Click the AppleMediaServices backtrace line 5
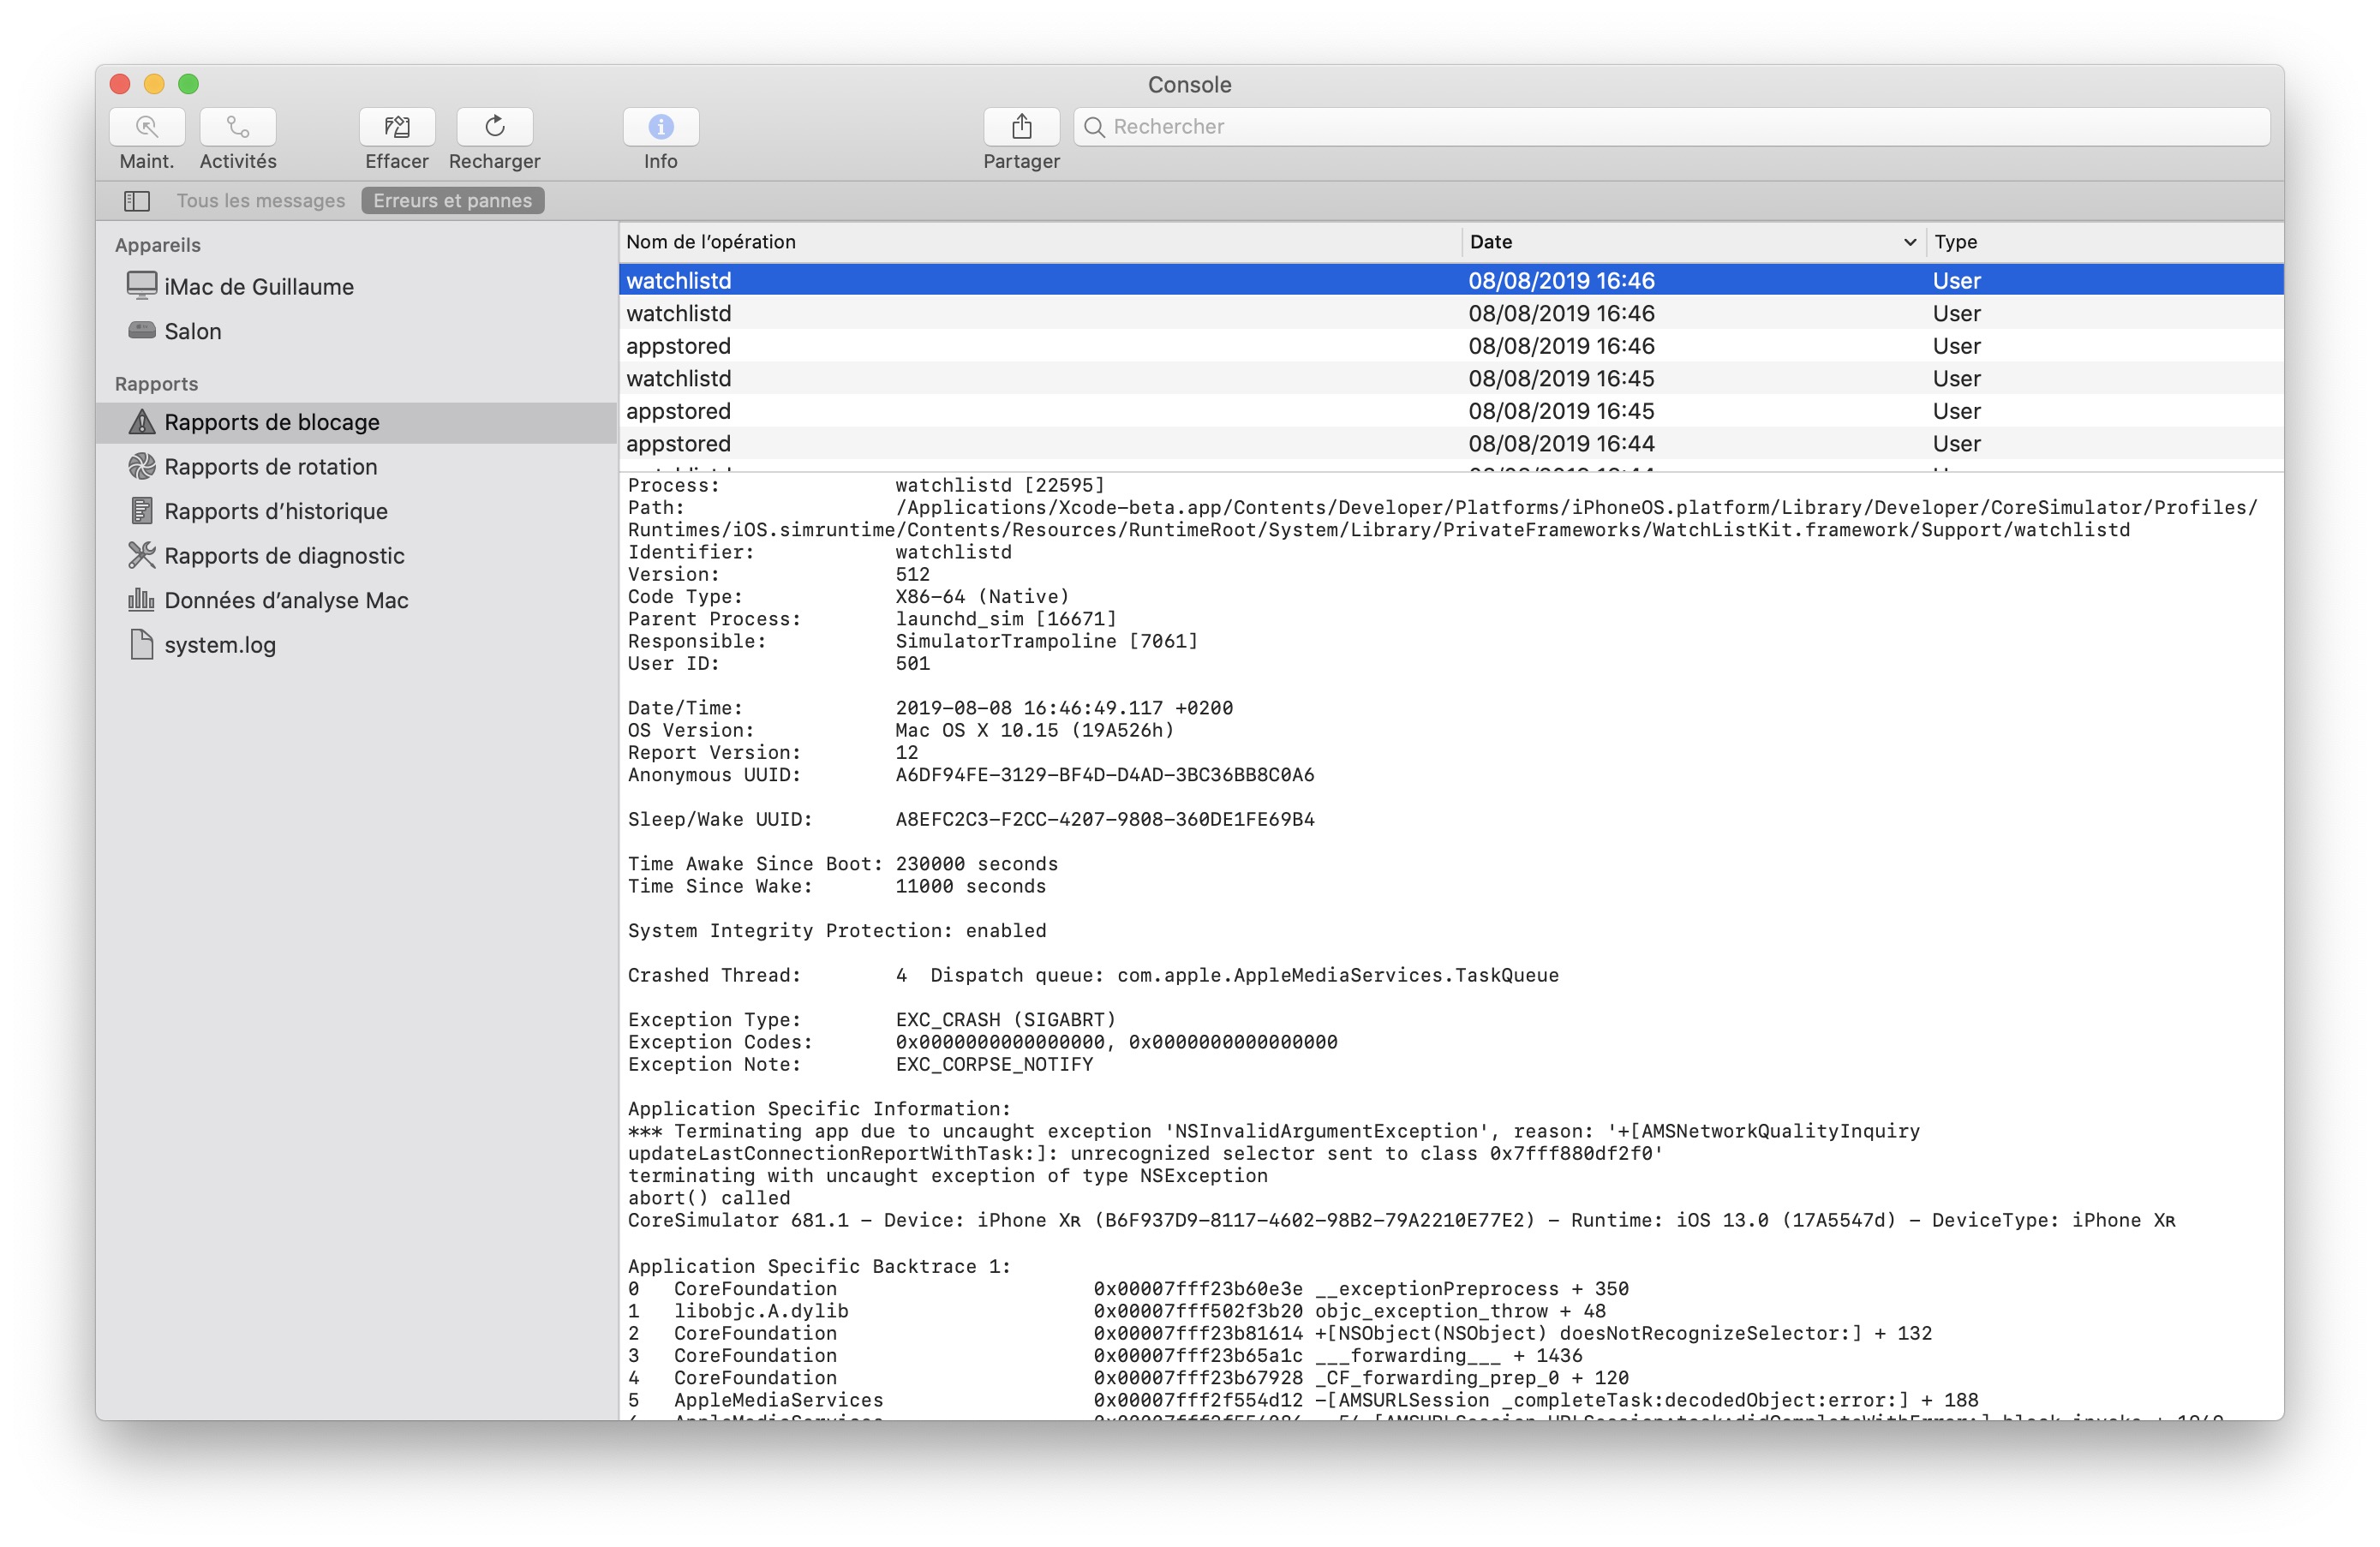The width and height of the screenshot is (2380, 1547). coord(1302,1401)
